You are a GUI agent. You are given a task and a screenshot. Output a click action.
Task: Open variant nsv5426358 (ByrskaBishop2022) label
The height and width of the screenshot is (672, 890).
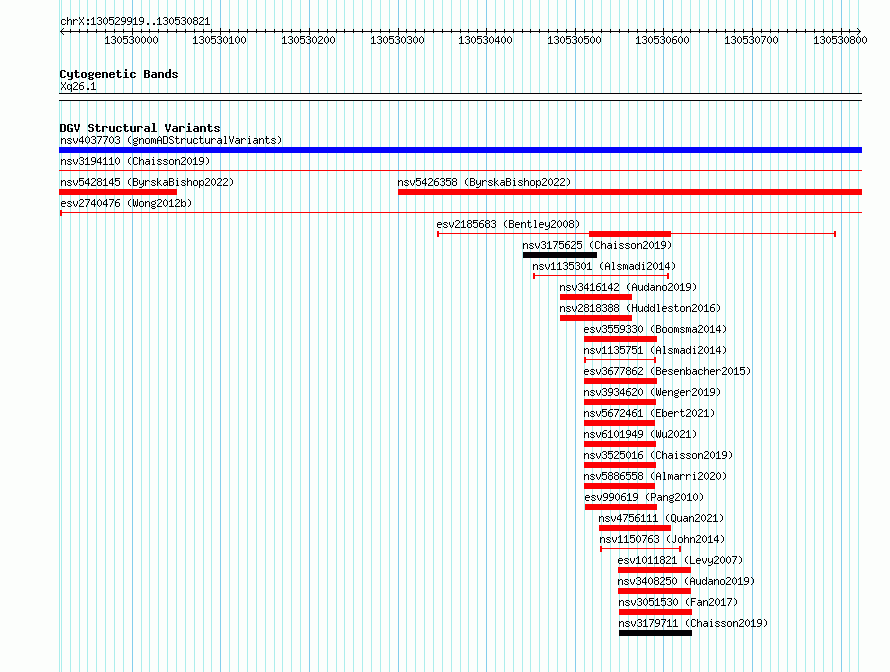[484, 182]
